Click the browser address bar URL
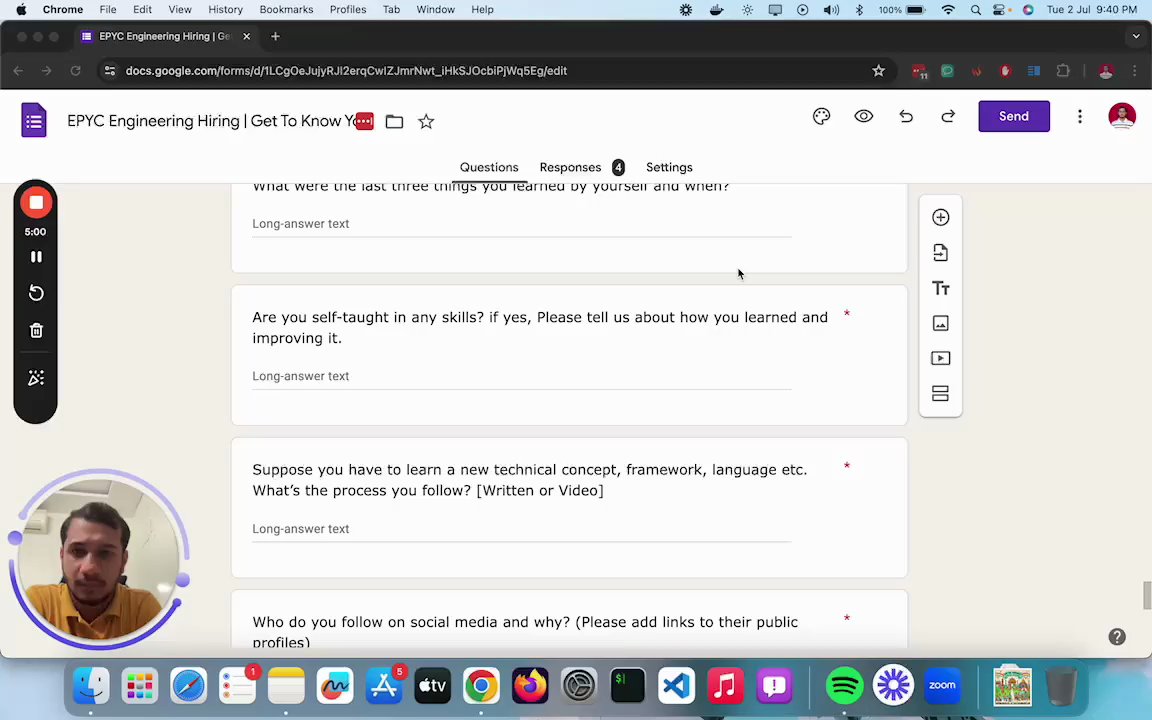 click(346, 71)
